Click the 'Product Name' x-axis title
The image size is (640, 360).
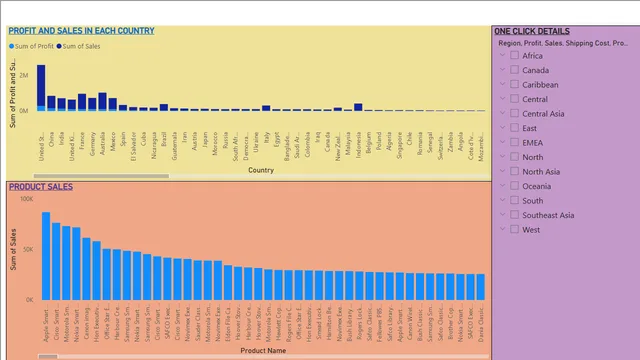263,350
